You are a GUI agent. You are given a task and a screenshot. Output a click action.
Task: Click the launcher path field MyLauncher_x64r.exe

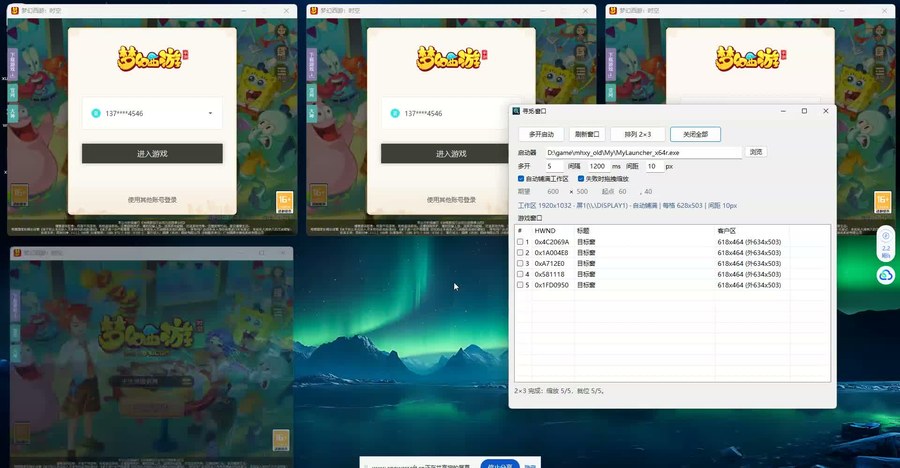tap(643, 153)
